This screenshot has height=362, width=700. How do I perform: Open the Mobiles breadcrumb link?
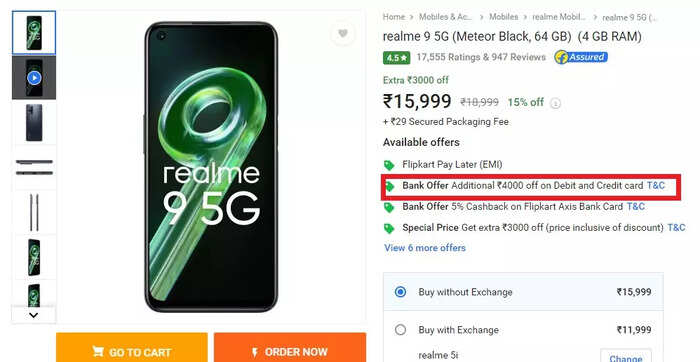coord(504,17)
